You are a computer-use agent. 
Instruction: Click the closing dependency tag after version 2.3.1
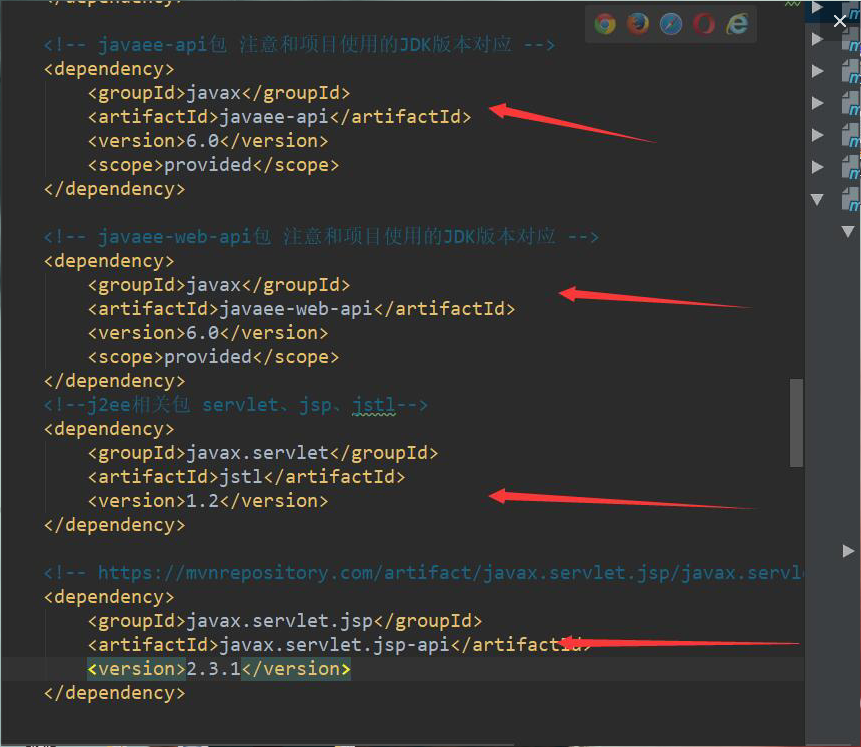pyautogui.click(x=115, y=693)
